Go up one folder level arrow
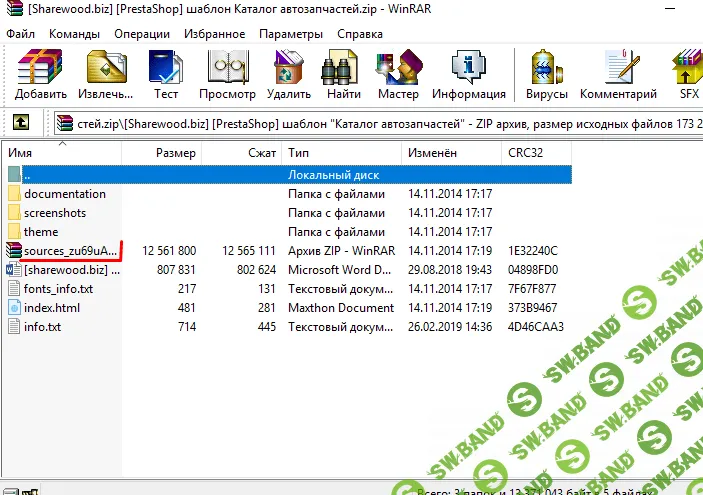703x495 pixels. click(21, 122)
